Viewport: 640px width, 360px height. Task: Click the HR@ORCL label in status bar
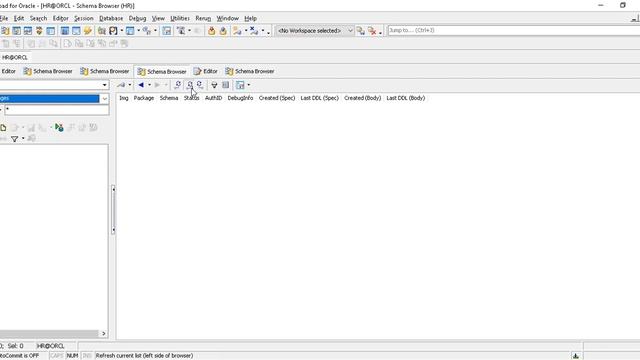(x=51, y=346)
